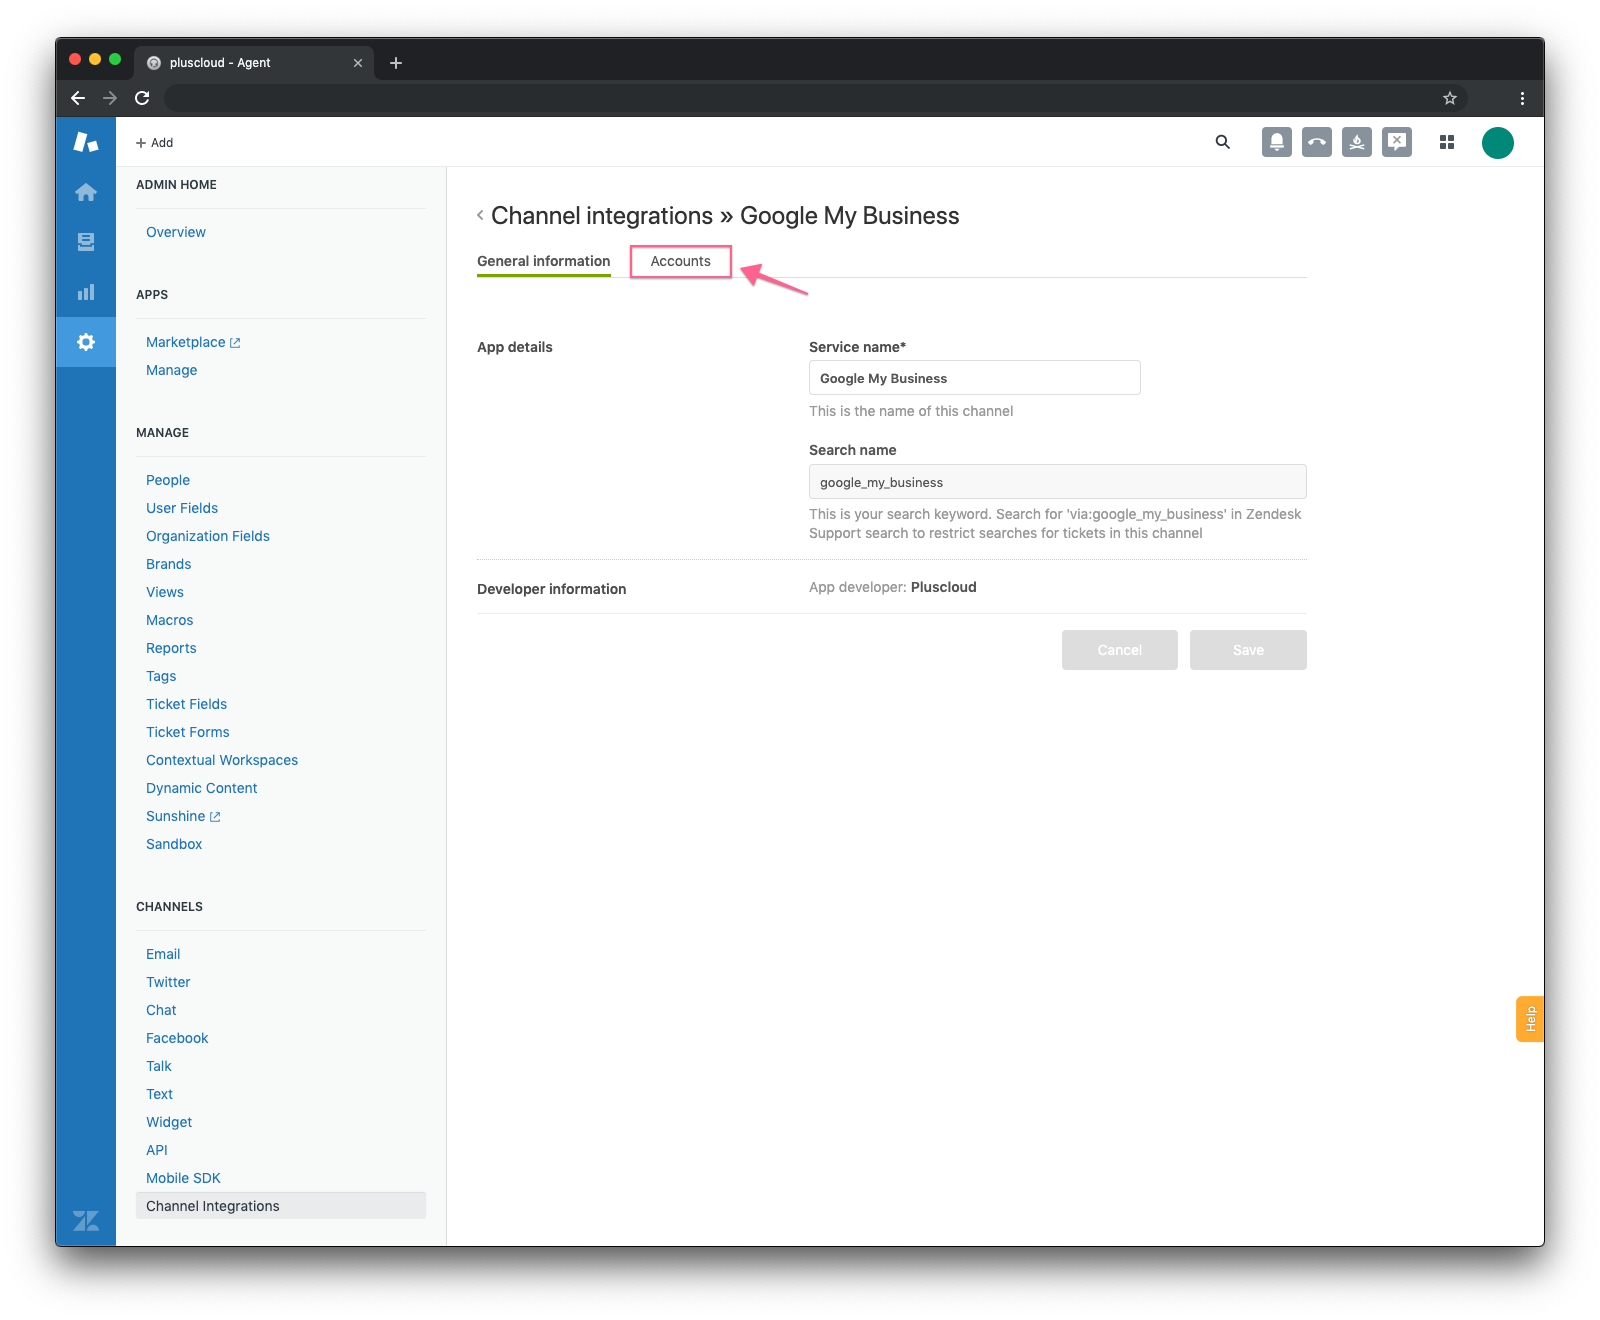
Task: Reload the page with refresh icon
Action: [142, 98]
